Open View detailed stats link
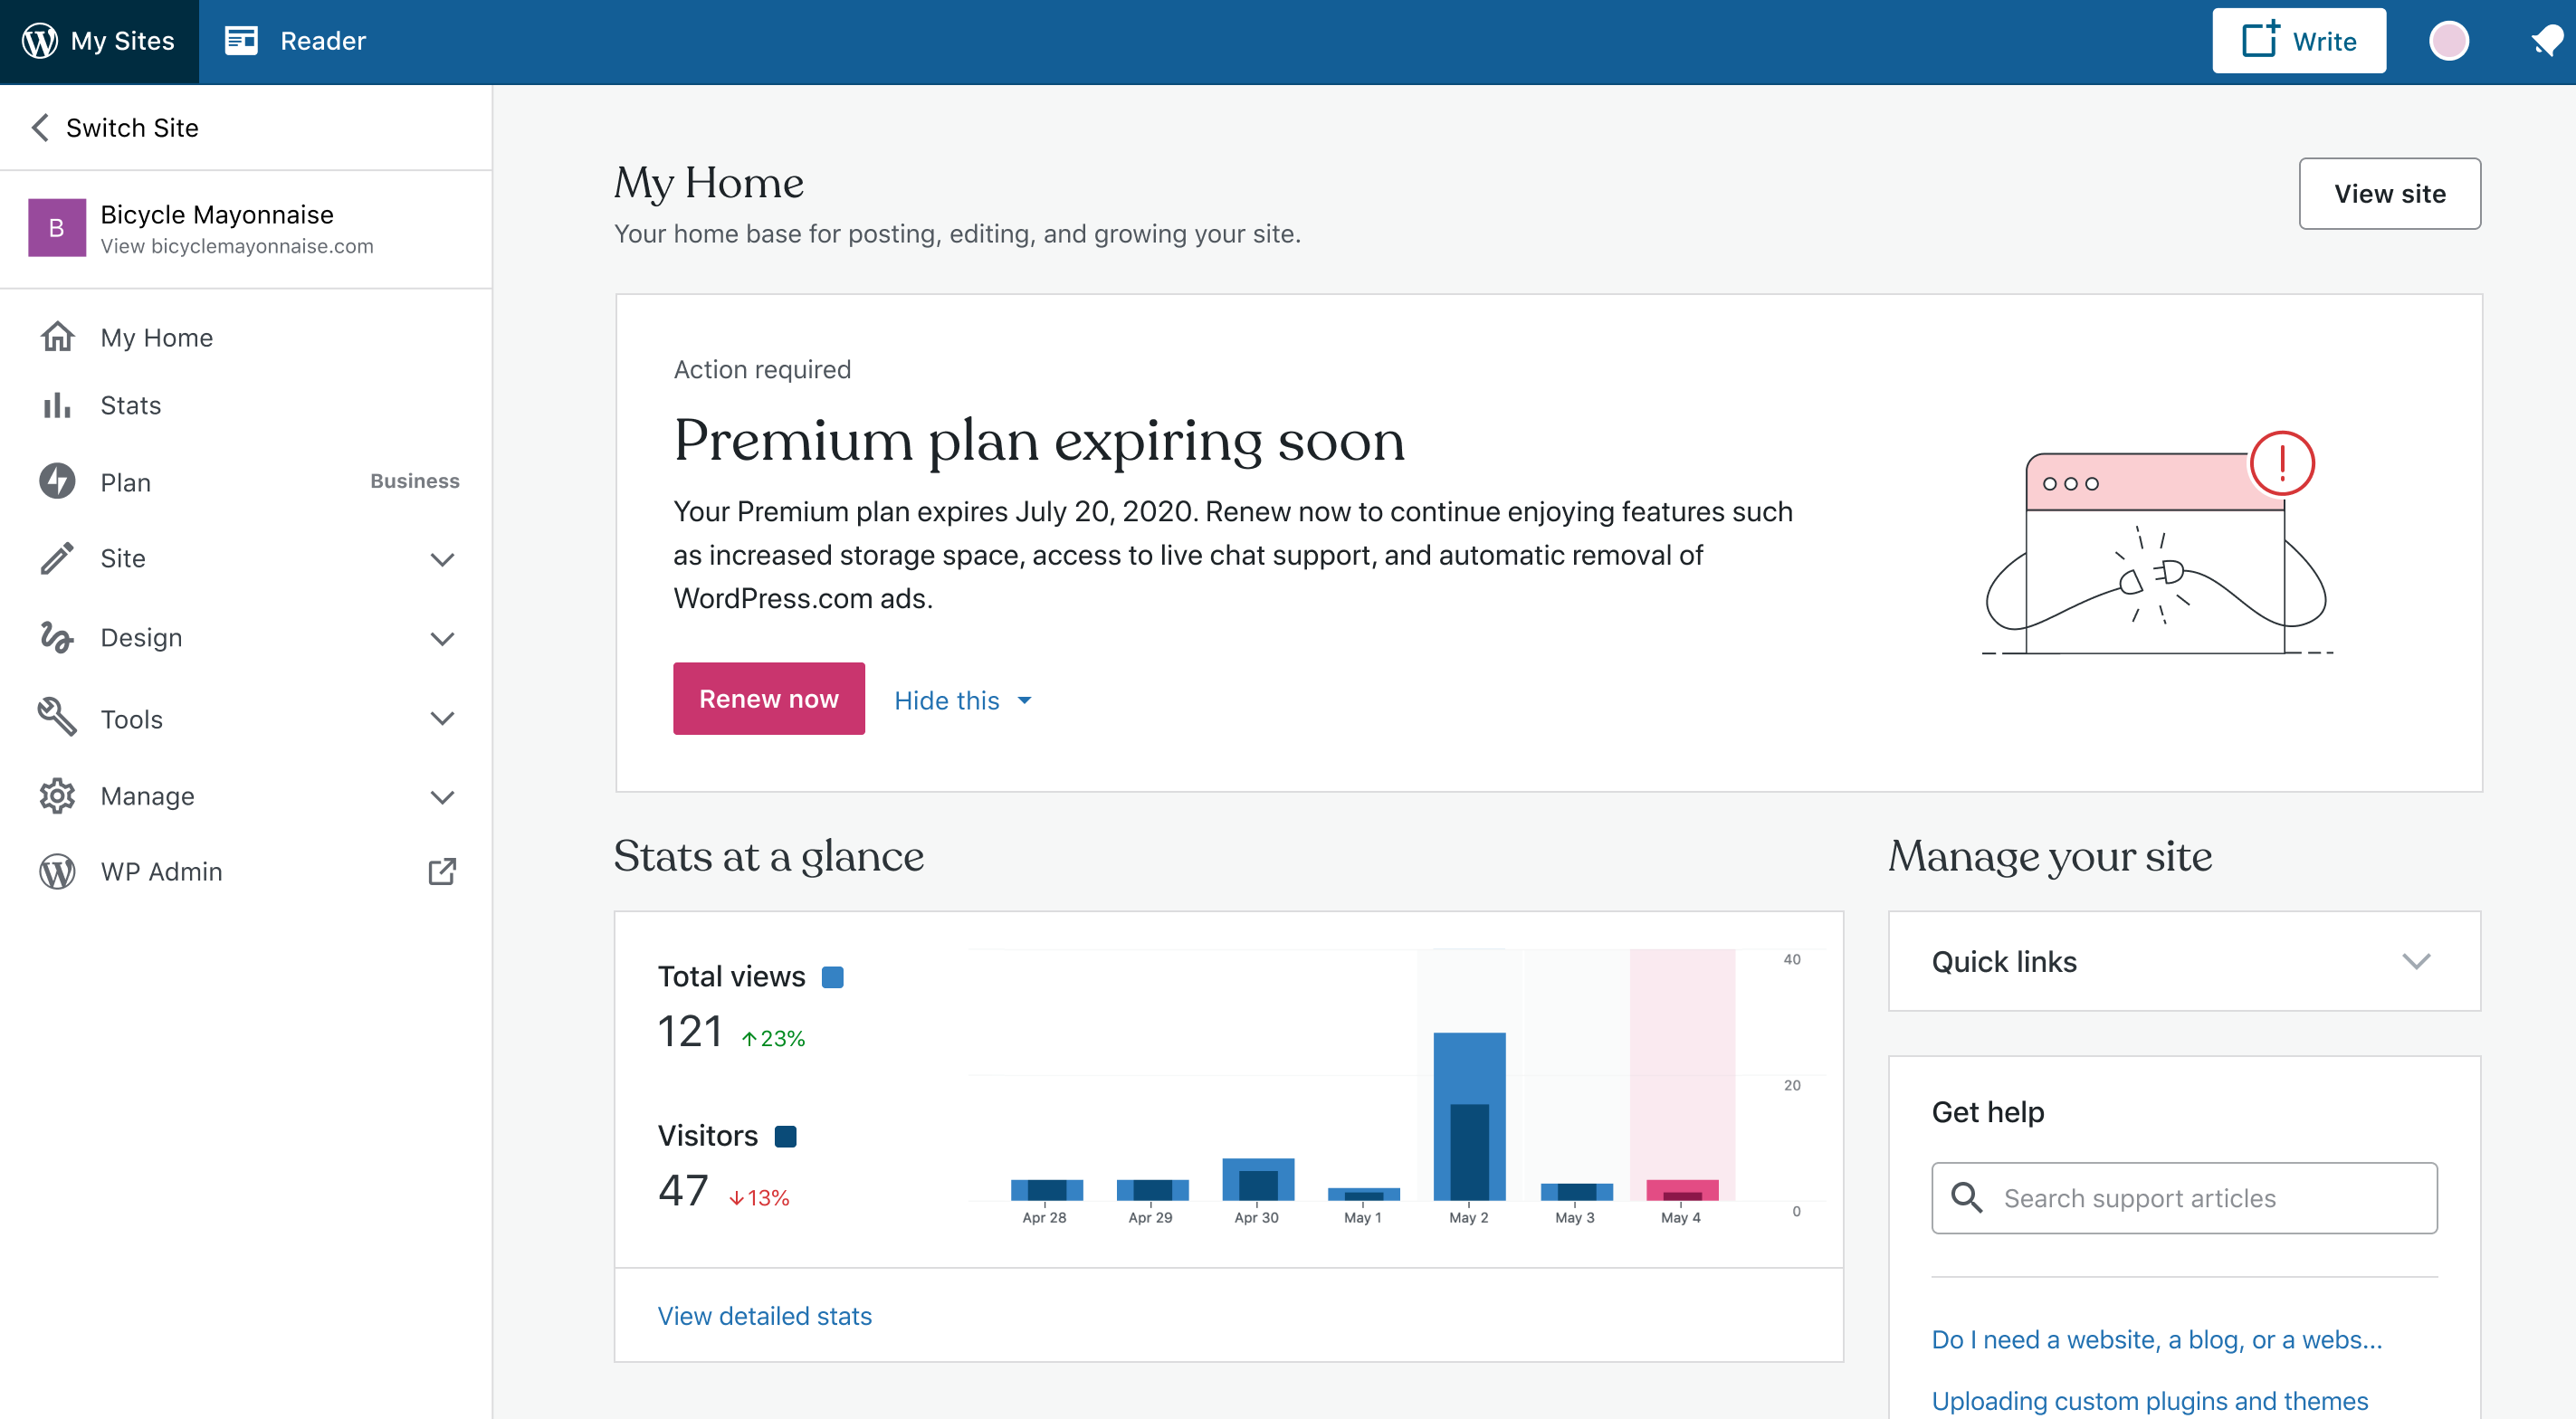This screenshot has width=2576, height=1419. coord(764,1316)
